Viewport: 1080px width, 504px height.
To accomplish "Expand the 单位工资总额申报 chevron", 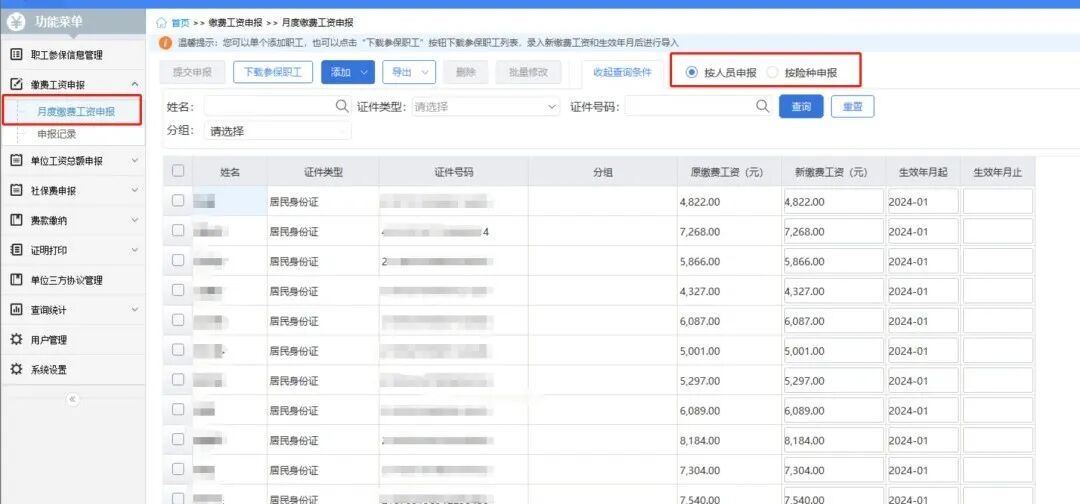I will point(134,160).
